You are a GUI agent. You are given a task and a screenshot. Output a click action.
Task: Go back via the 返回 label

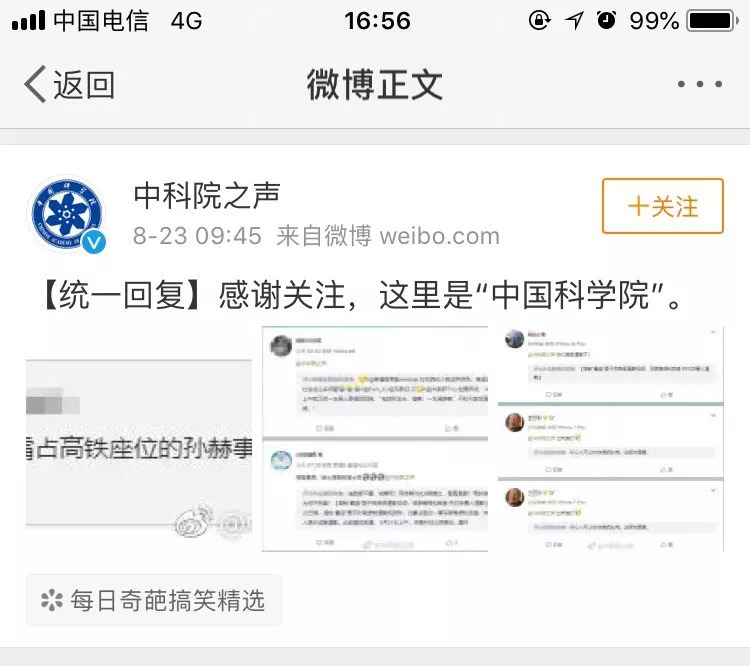(84, 85)
